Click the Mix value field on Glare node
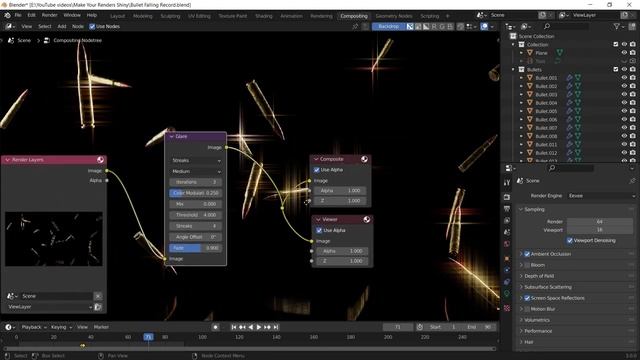 click(196, 204)
